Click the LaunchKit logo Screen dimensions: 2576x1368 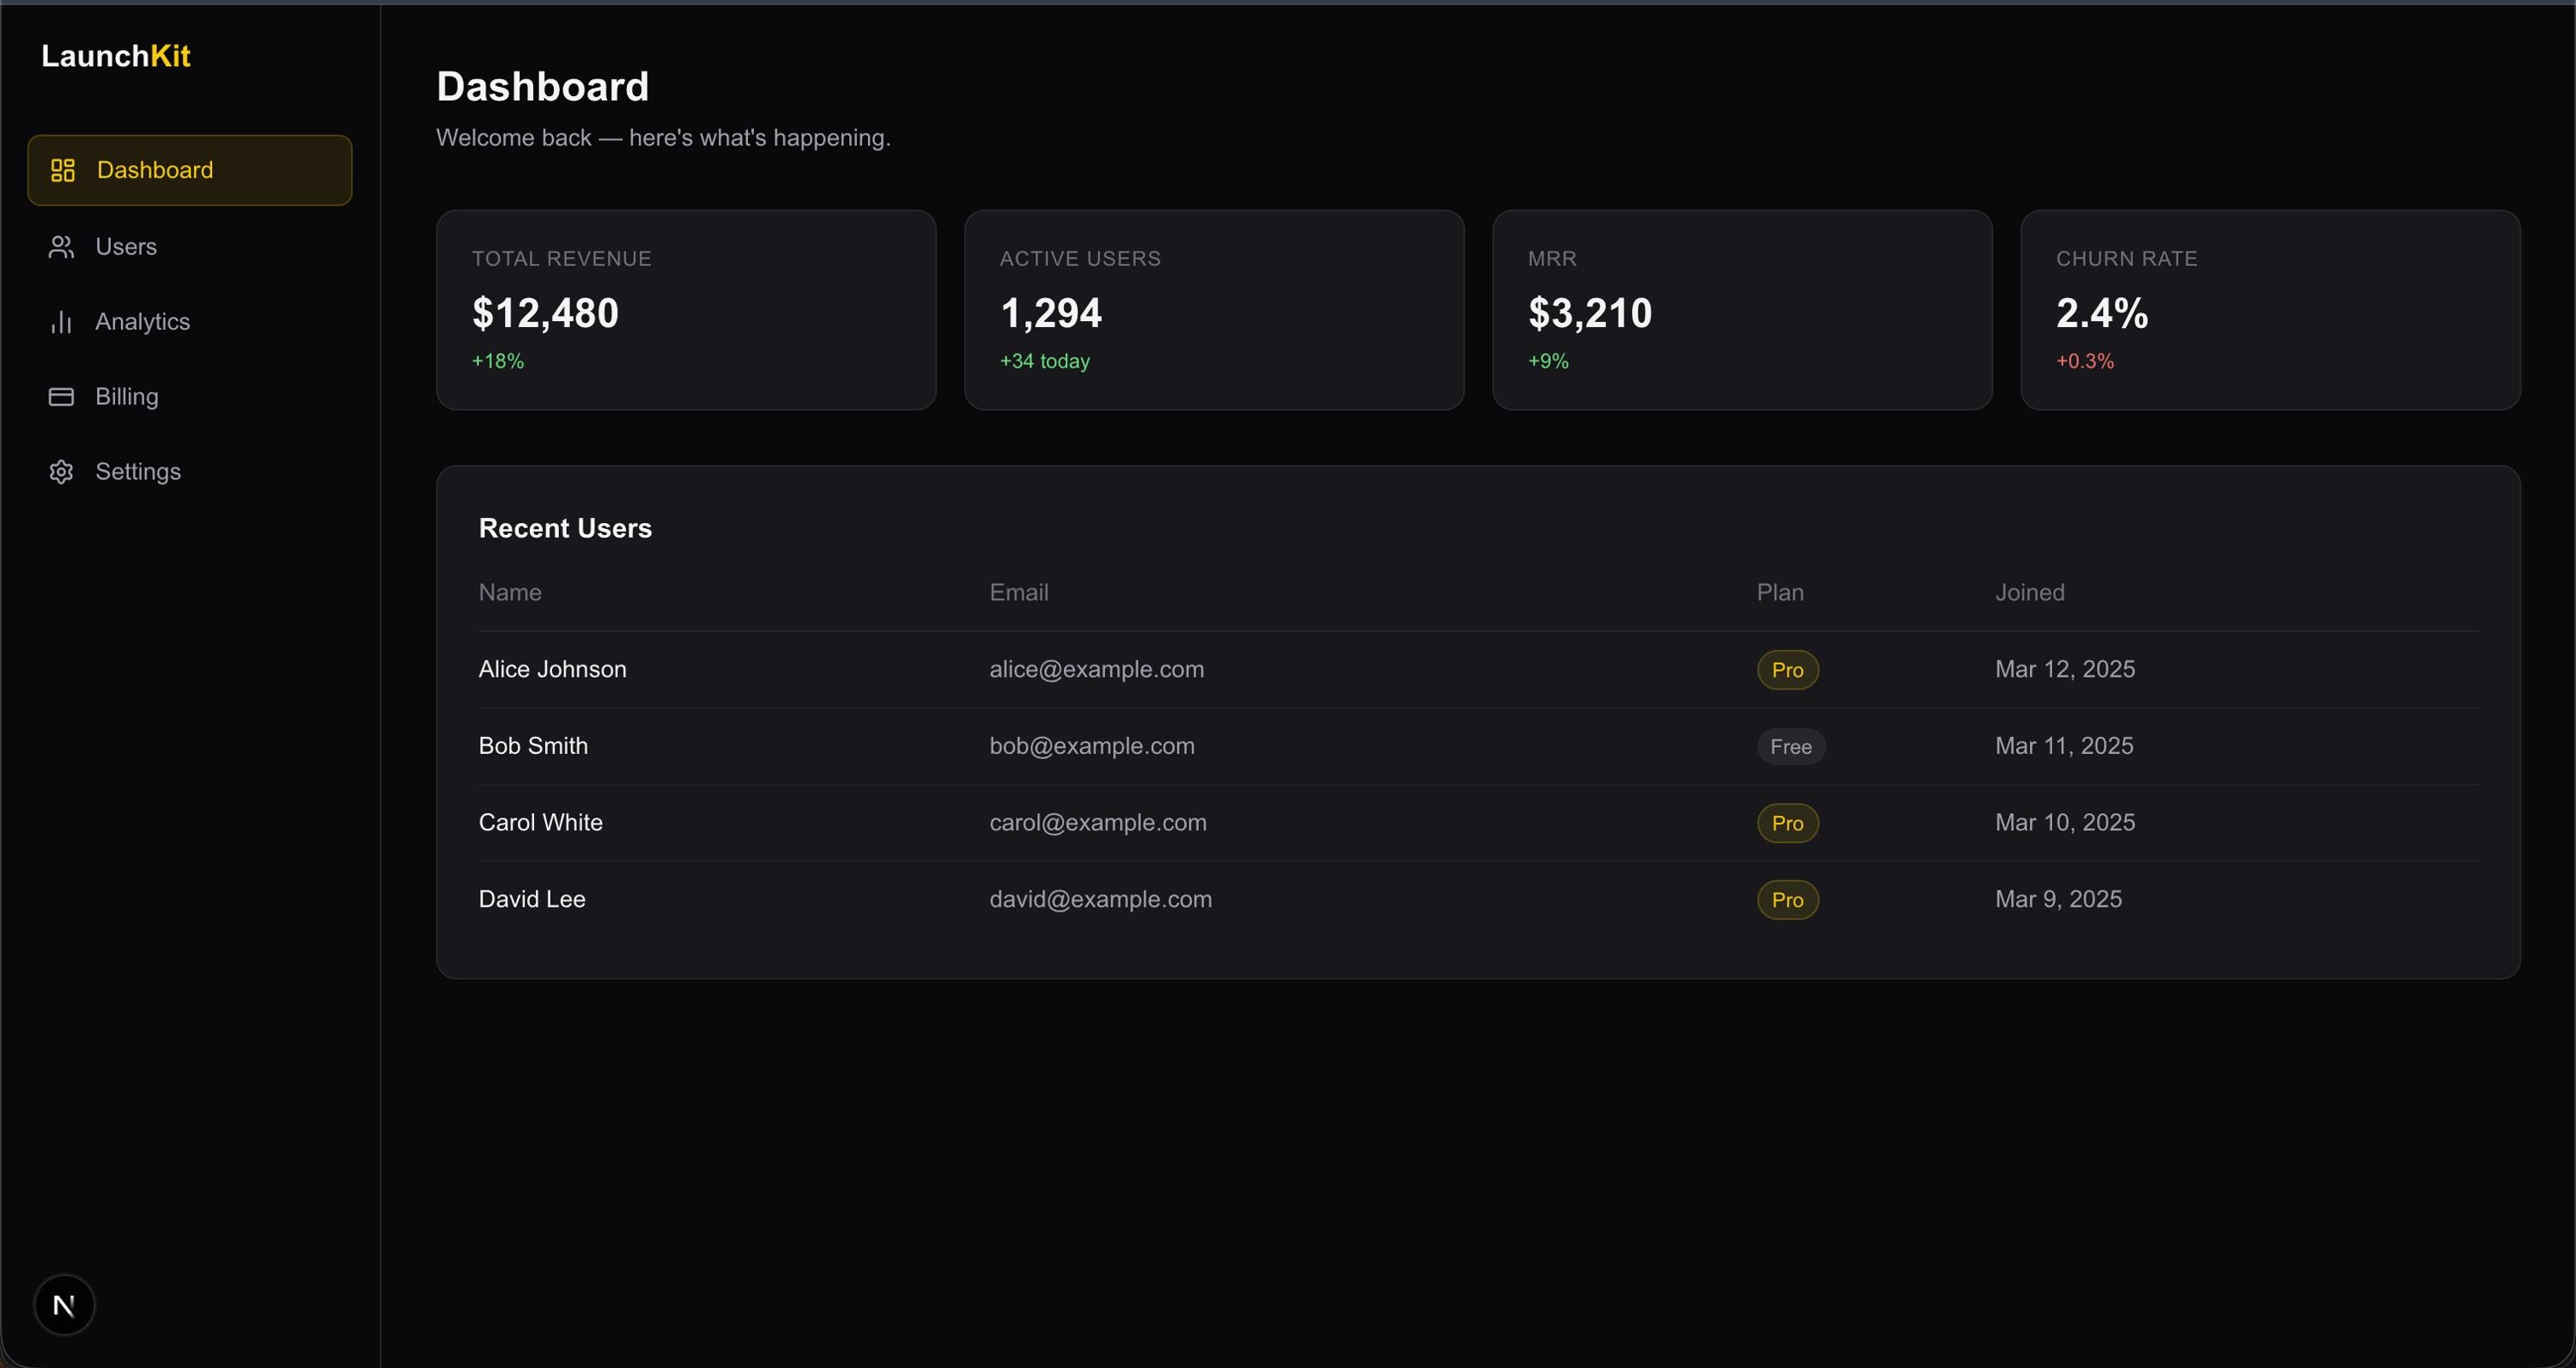[x=116, y=56]
